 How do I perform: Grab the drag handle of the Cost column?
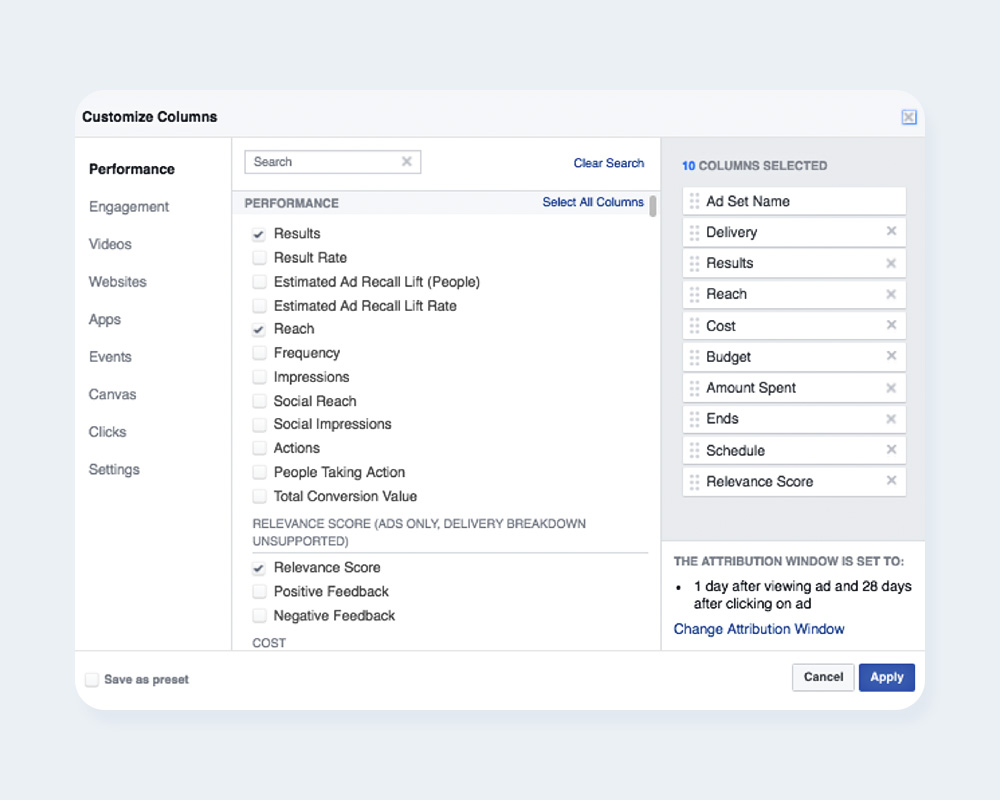pos(694,325)
